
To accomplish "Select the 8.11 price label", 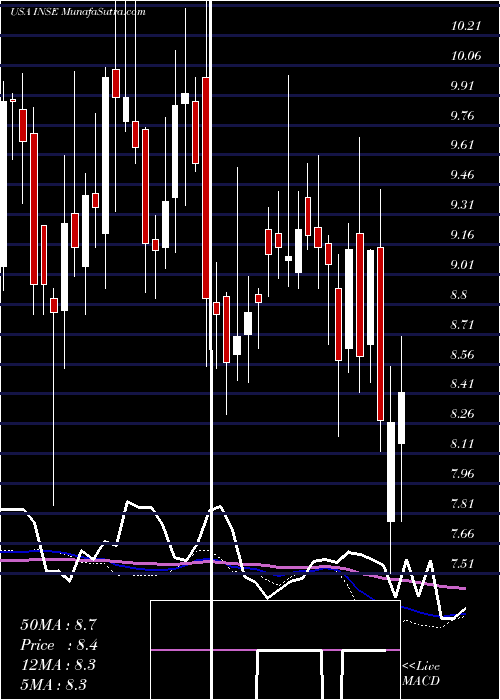I will click(x=464, y=444).
